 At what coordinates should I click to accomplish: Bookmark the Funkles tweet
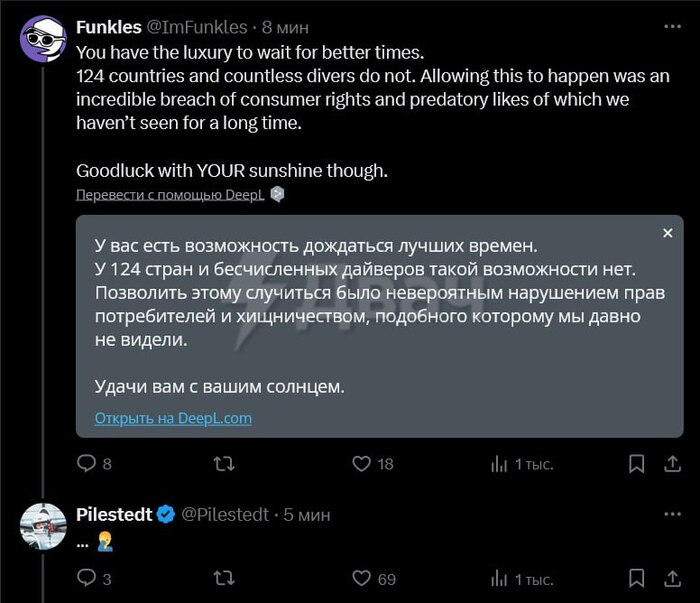[636, 464]
